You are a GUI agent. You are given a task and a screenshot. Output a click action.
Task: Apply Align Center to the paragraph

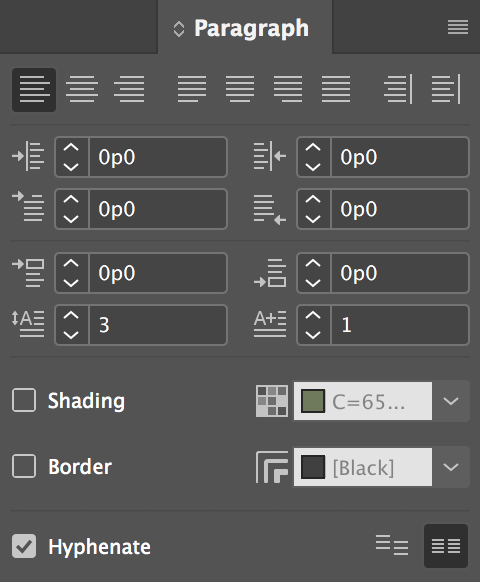pos(82,89)
